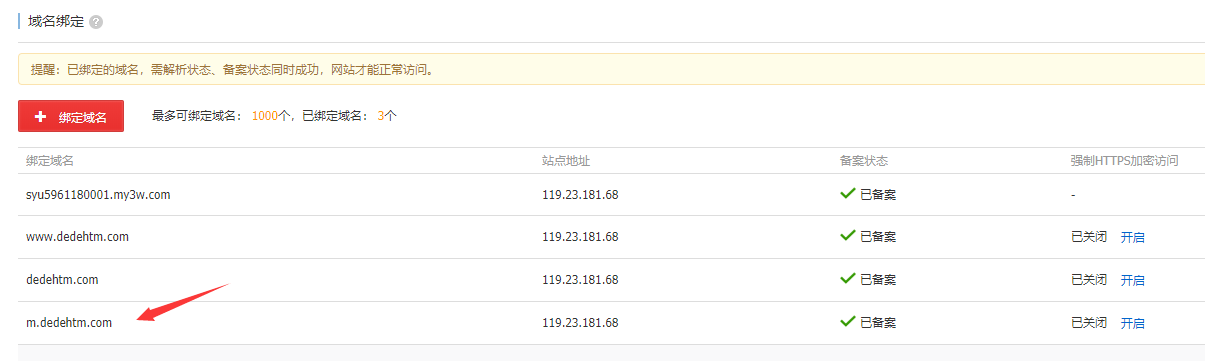
Task: Click the syu5961180001.my3w.com domain name
Action: click(98, 194)
